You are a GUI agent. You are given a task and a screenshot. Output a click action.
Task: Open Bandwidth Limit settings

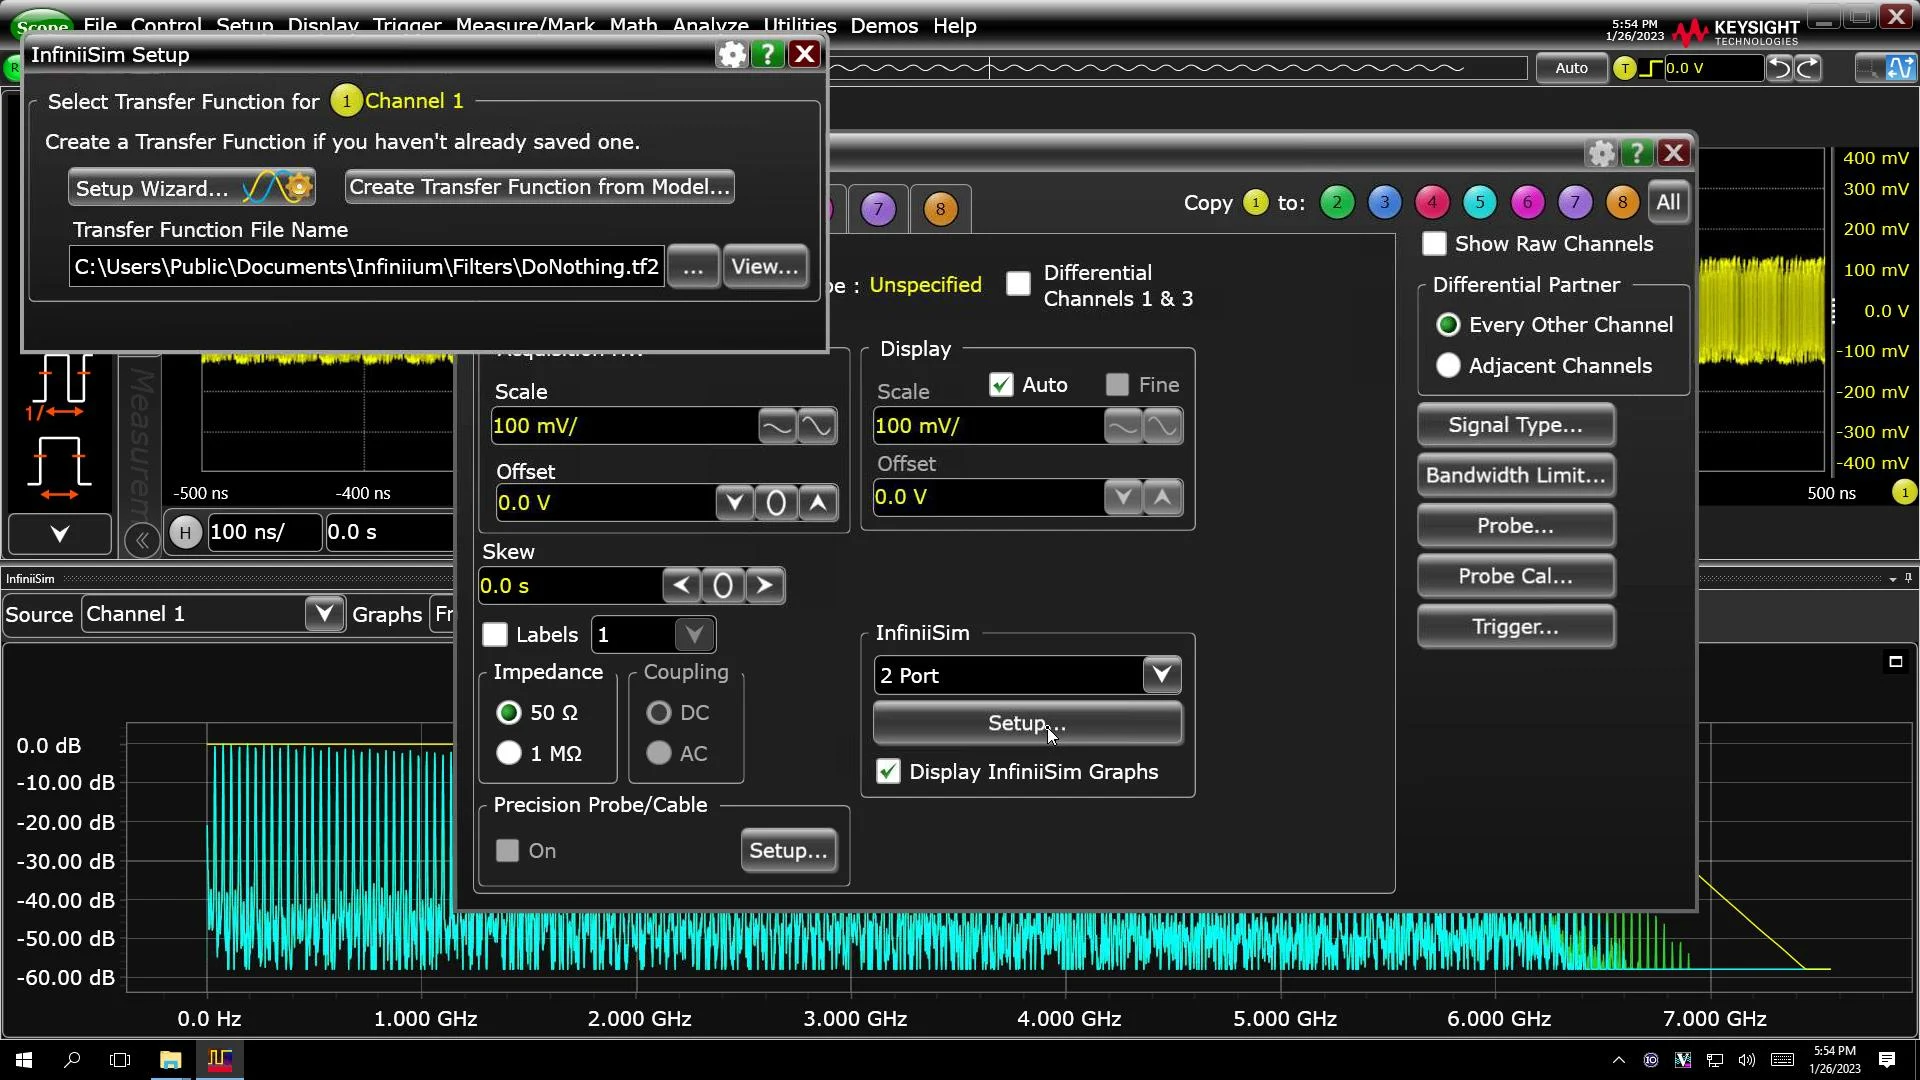1516,476
